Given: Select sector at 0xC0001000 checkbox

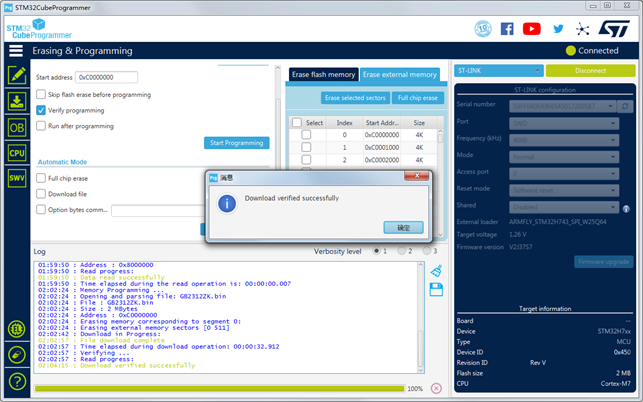Looking at the screenshot, I should coord(306,147).
